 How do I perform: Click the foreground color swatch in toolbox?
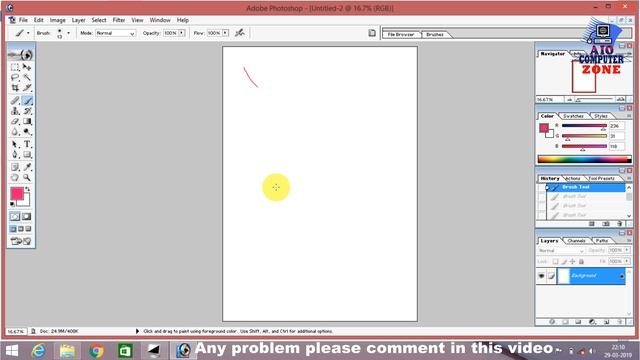pos(17,193)
